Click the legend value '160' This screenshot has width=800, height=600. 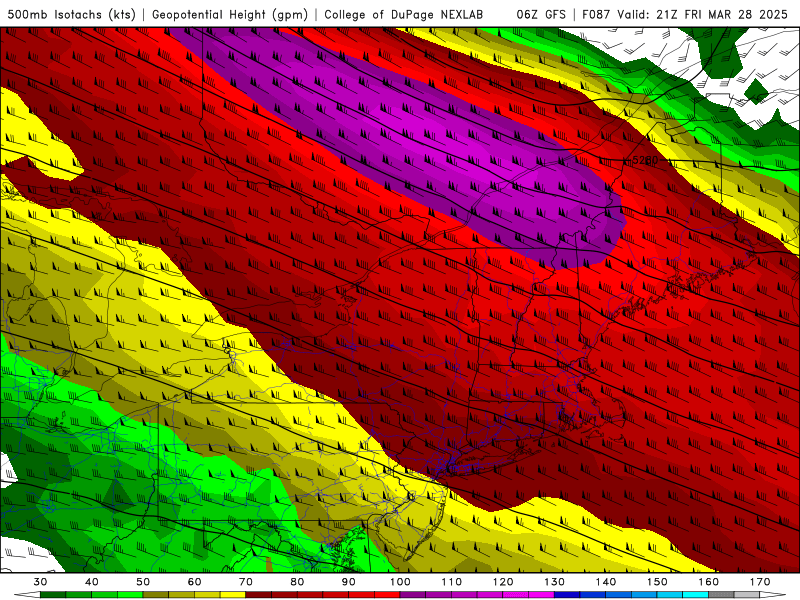[x=709, y=582]
